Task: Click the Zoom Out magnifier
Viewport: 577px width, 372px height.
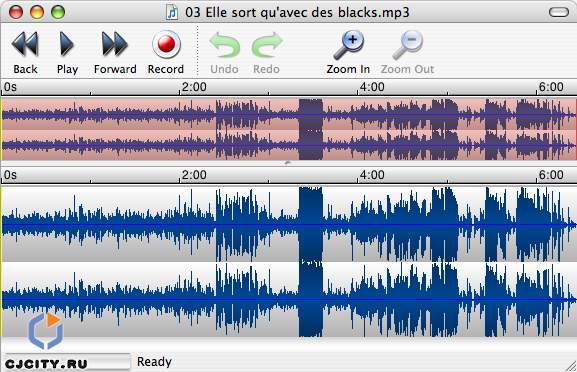Action: tap(408, 45)
